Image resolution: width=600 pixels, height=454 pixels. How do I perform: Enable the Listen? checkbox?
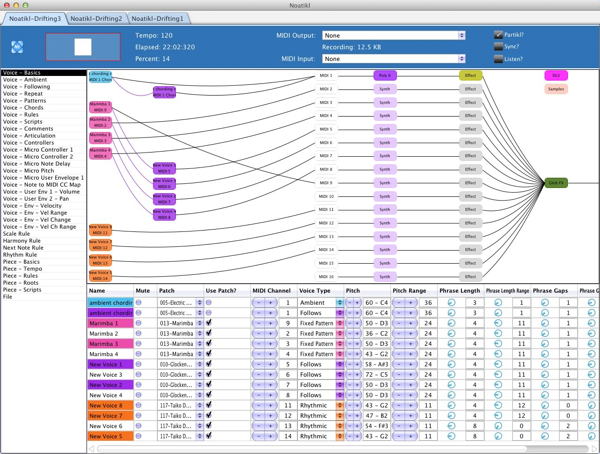pyautogui.click(x=498, y=59)
